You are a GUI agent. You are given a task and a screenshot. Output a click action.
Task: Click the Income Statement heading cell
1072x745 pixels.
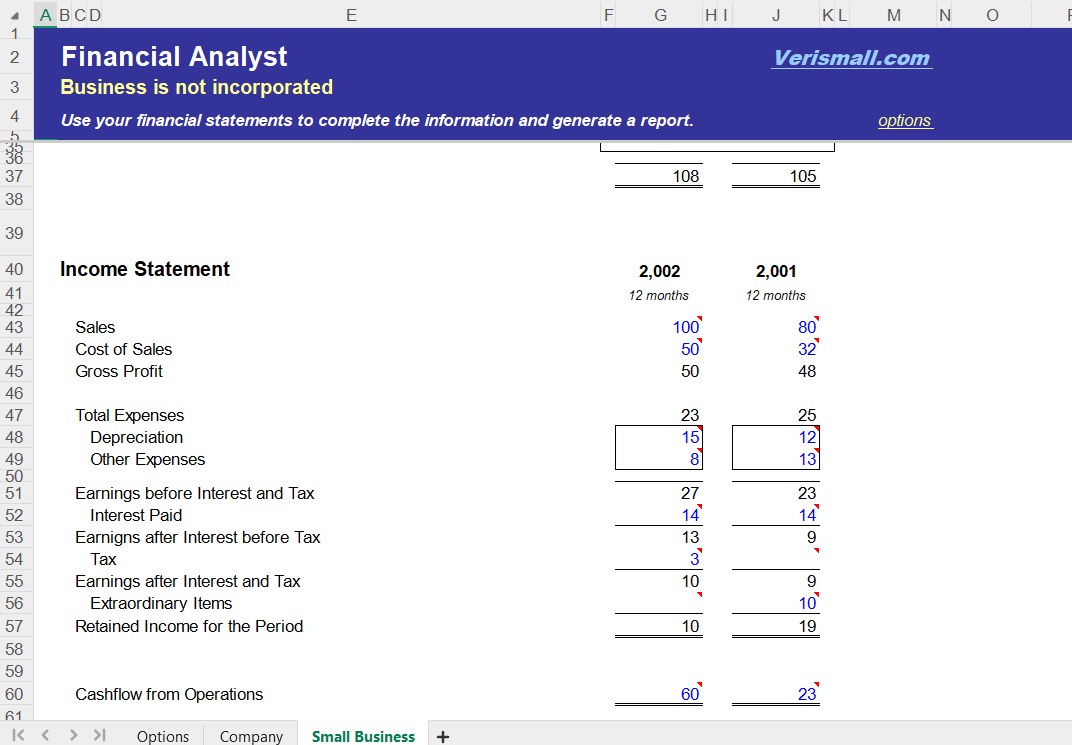[x=145, y=269]
